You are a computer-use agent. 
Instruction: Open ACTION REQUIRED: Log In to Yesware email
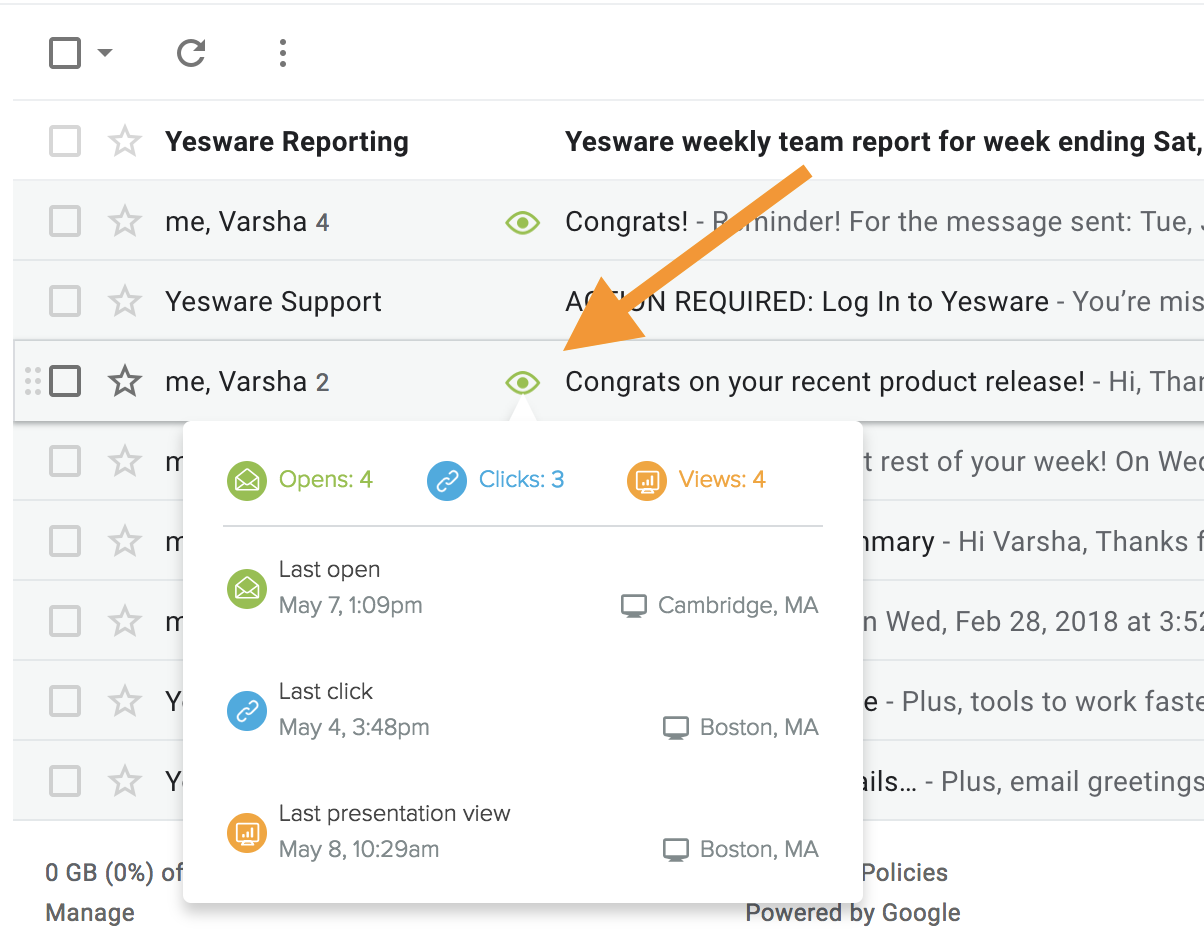coord(806,302)
